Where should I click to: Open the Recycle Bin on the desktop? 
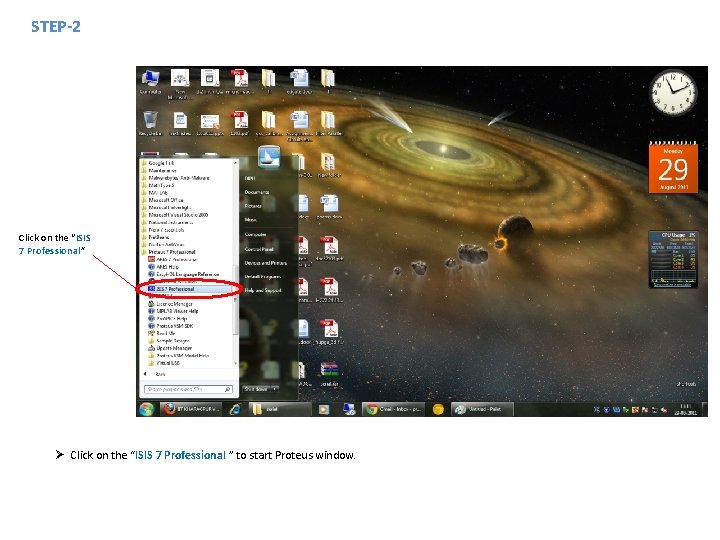(150, 123)
